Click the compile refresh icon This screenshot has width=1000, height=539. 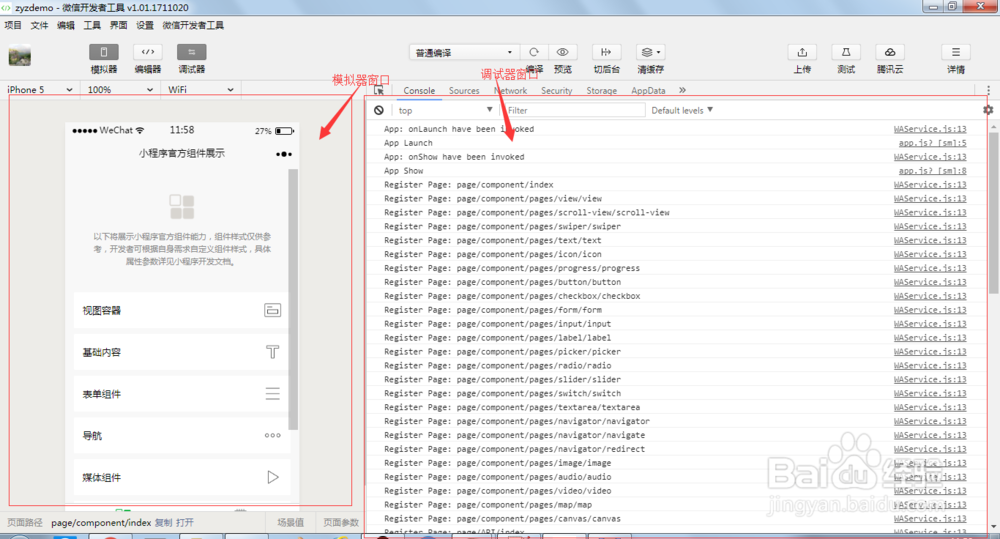point(534,52)
